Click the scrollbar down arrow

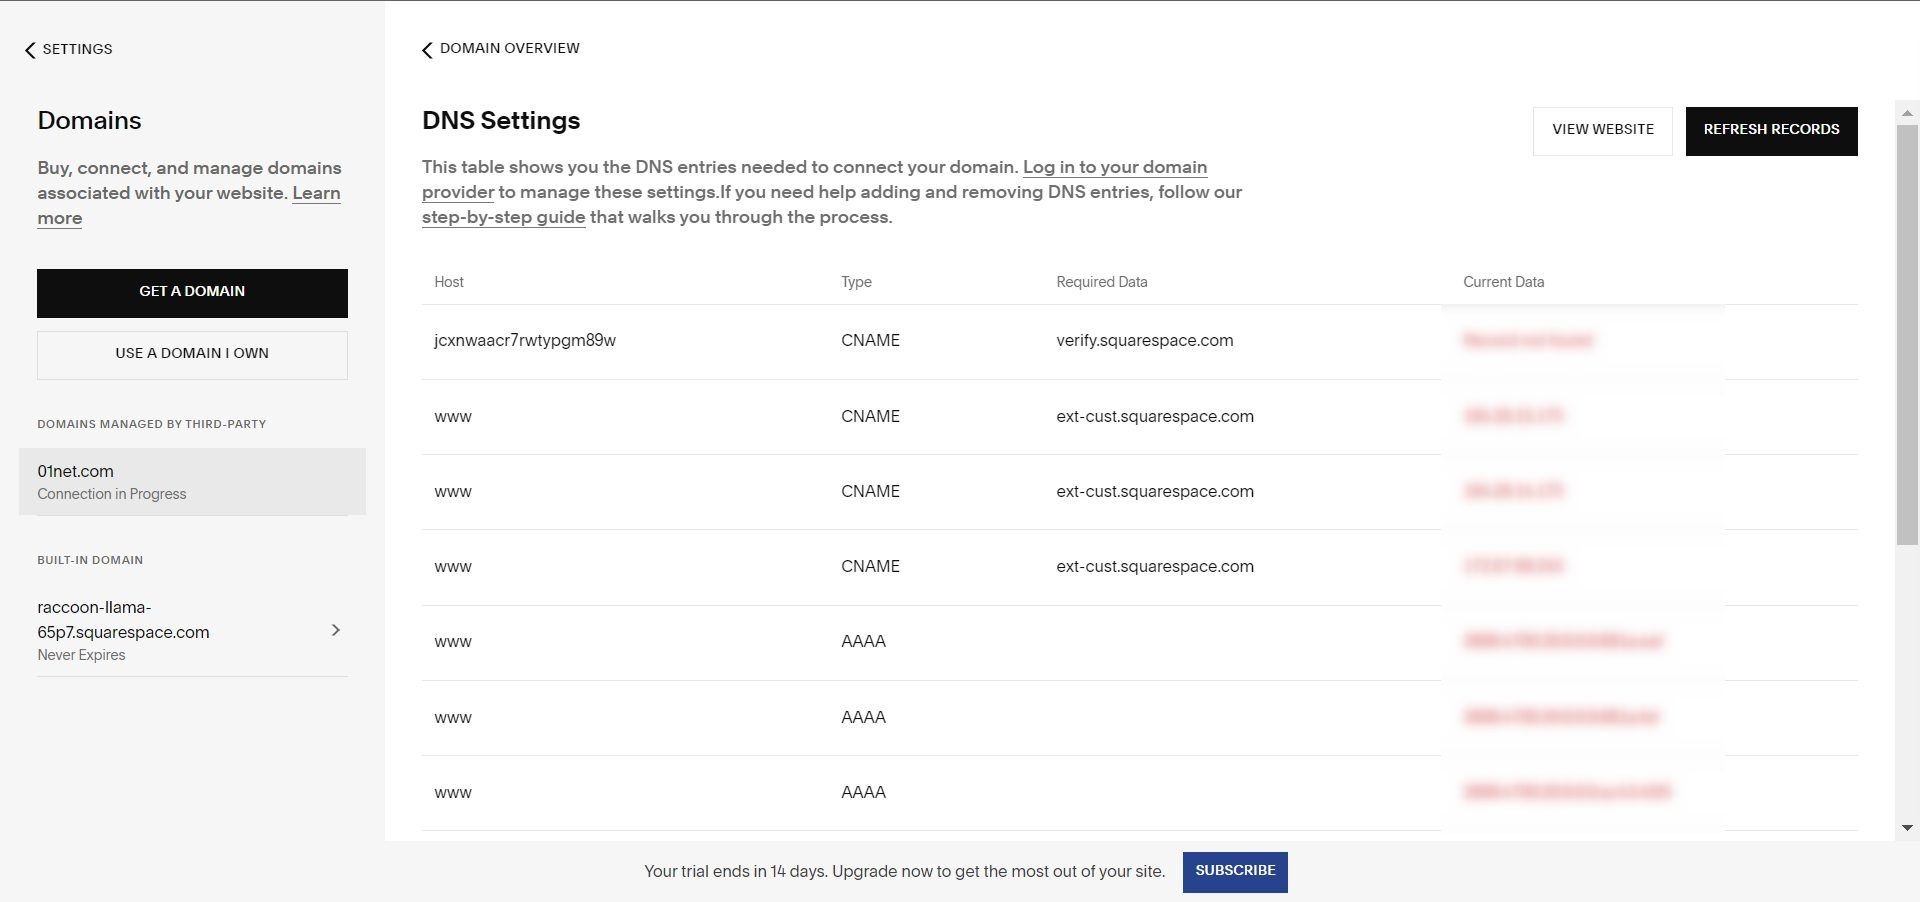(x=1907, y=828)
